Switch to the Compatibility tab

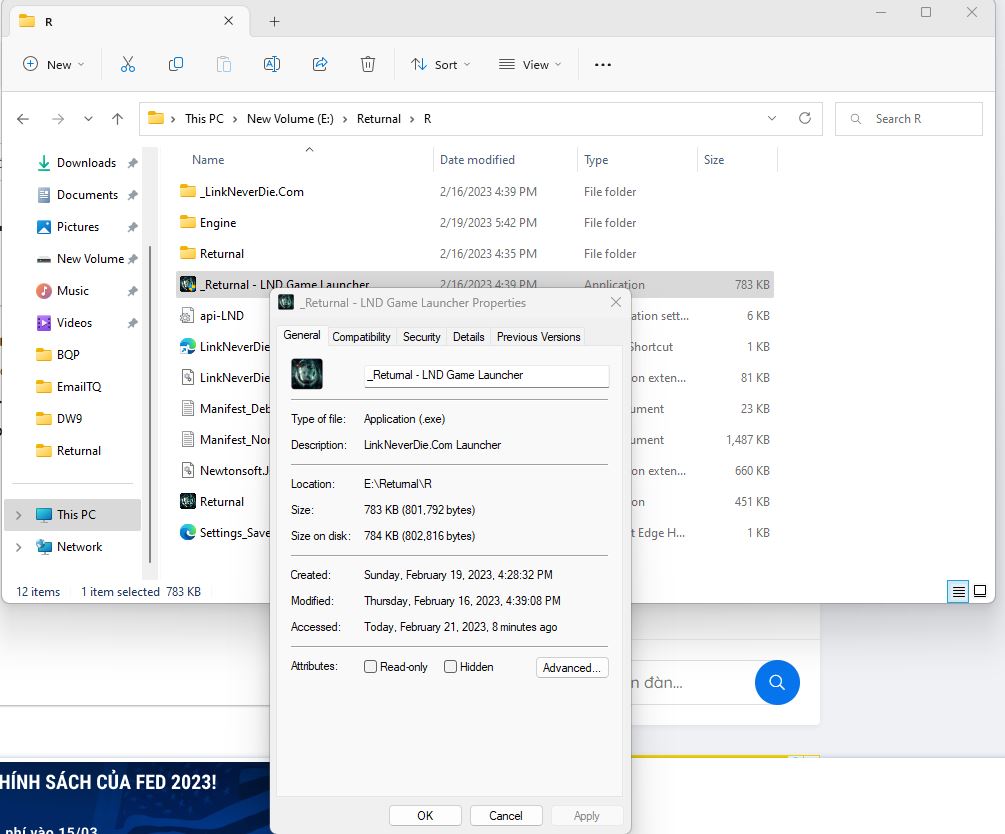coord(361,337)
